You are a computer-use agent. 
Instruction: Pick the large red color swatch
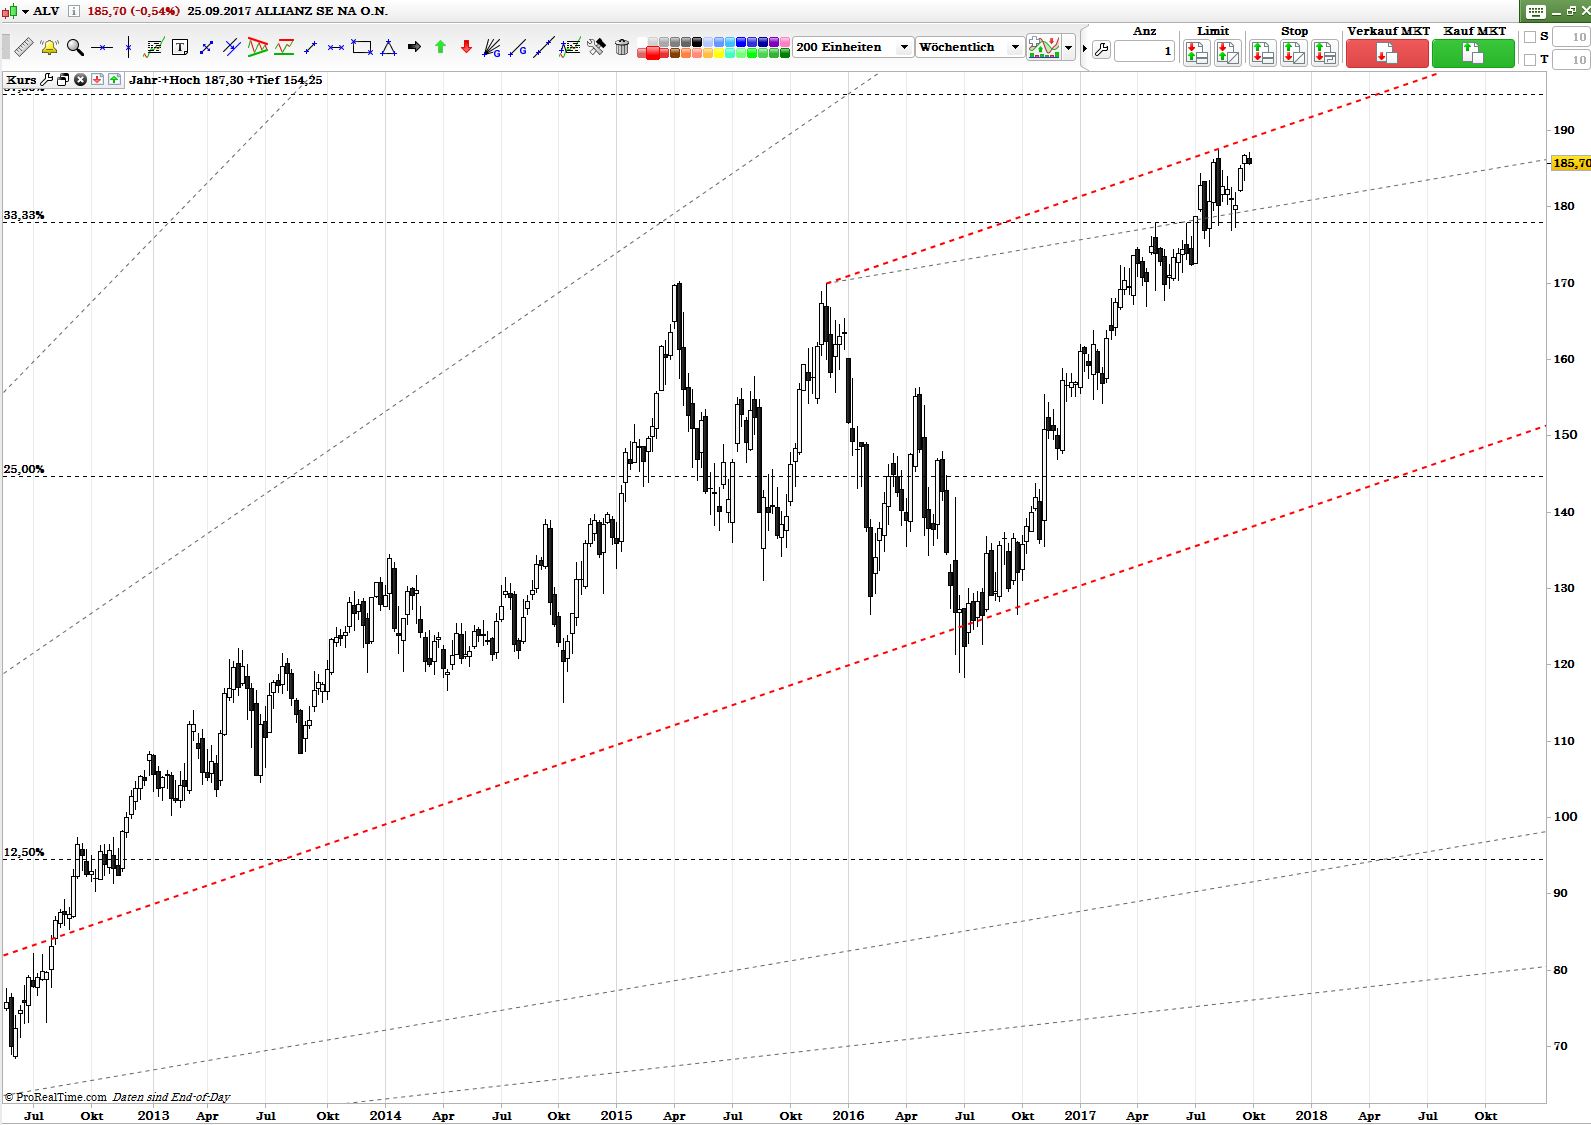coord(653,53)
